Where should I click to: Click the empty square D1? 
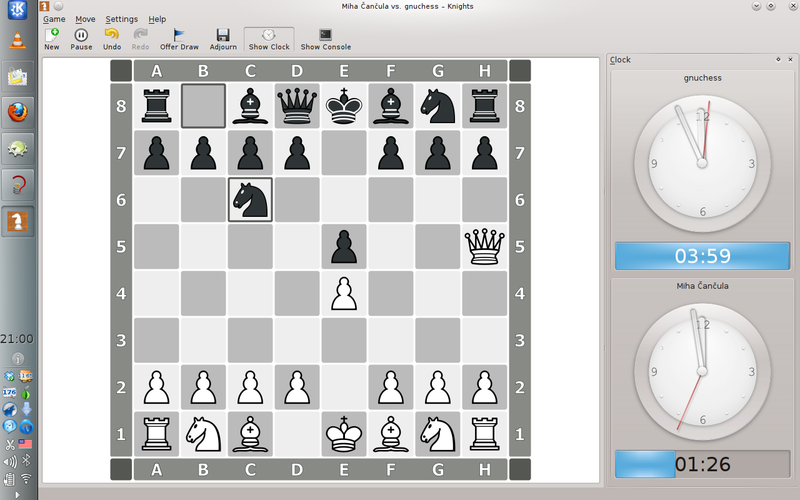(x=297, y=434)
